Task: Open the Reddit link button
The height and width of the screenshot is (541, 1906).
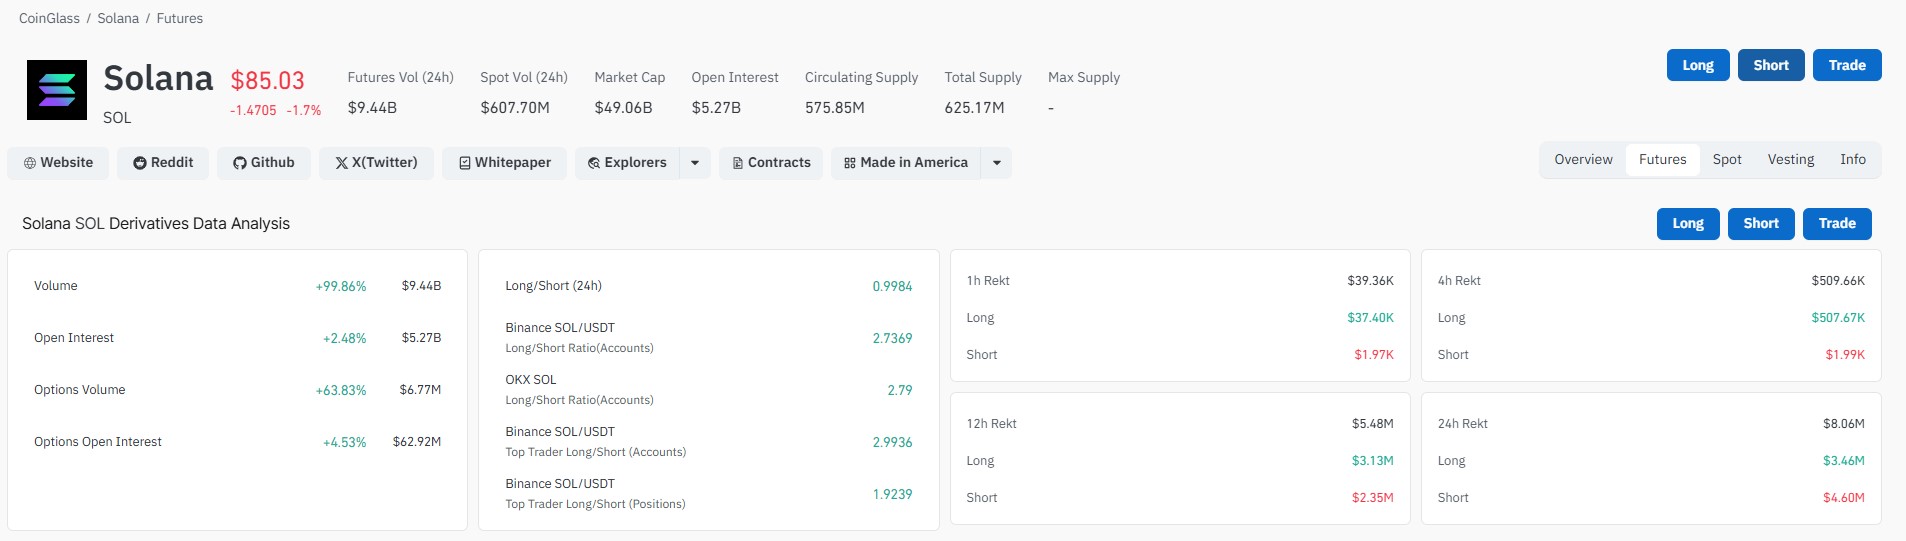Action: pos(163,163)
